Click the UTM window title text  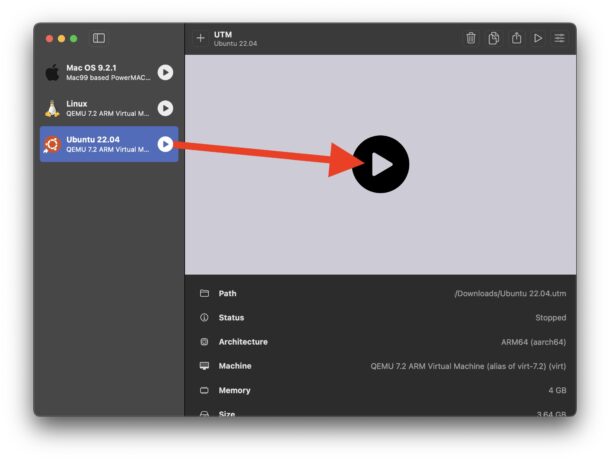point(222,33)
